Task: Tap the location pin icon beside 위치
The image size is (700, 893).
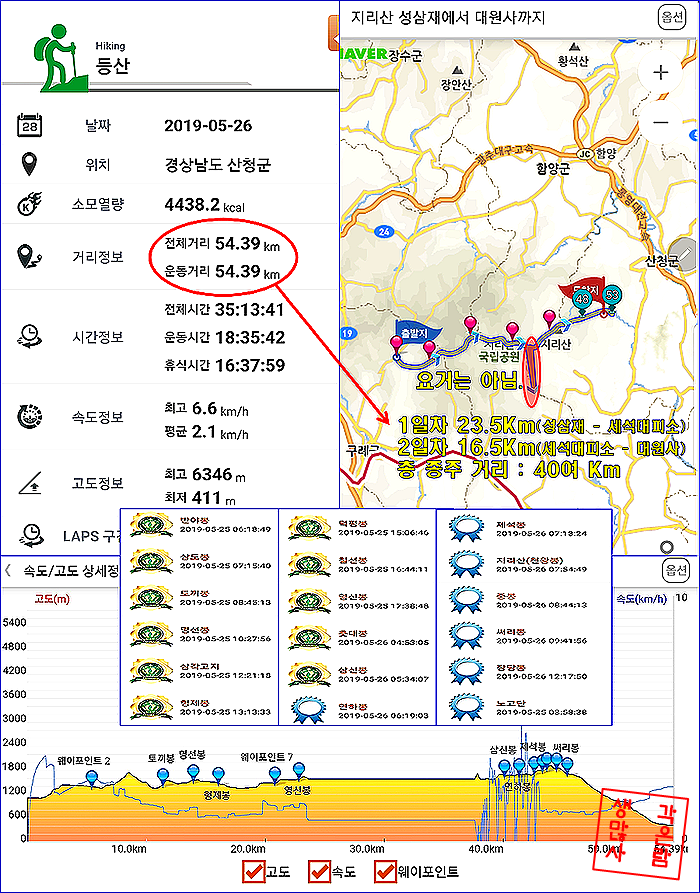Action: [x=29, y=164]
